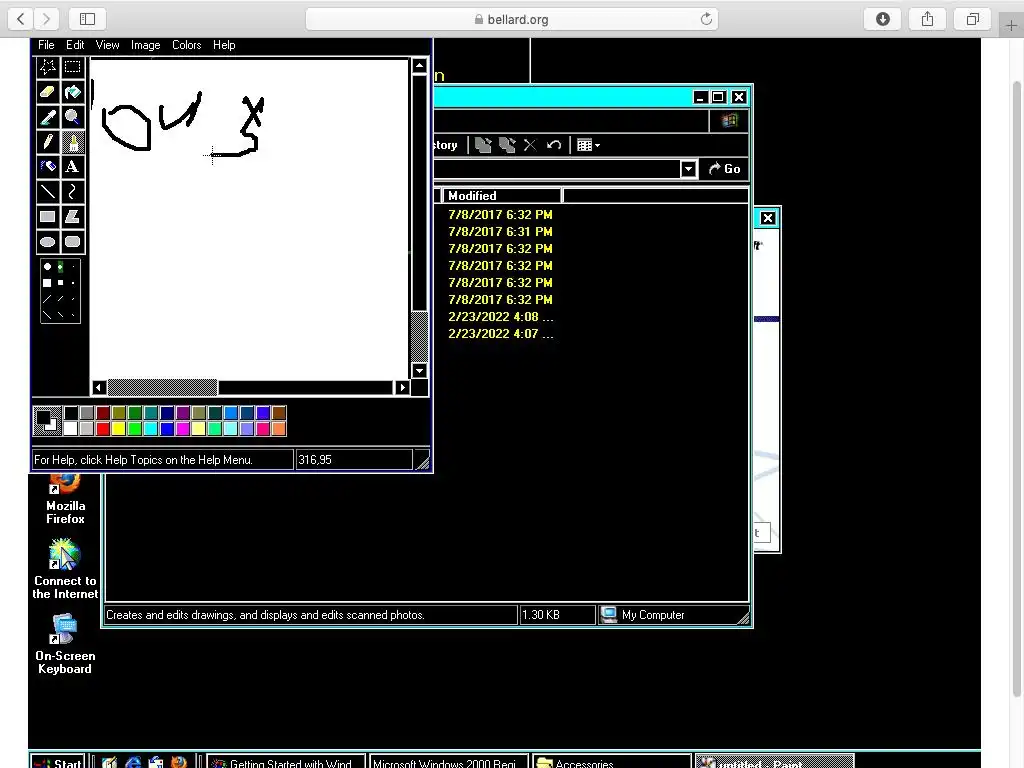The image size is (1024, 768).
Task: Click the Delete X icon in Explorer toolbar
Action: 530,145
